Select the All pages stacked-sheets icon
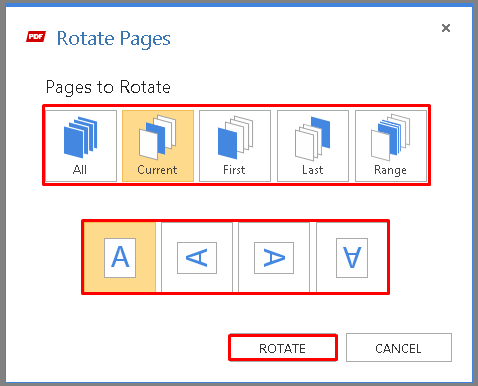The image size is (478, 386). tap(81, 137)
